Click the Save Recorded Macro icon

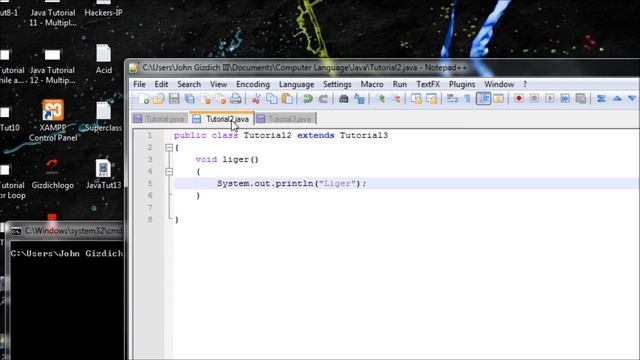[x=581, y=99]
